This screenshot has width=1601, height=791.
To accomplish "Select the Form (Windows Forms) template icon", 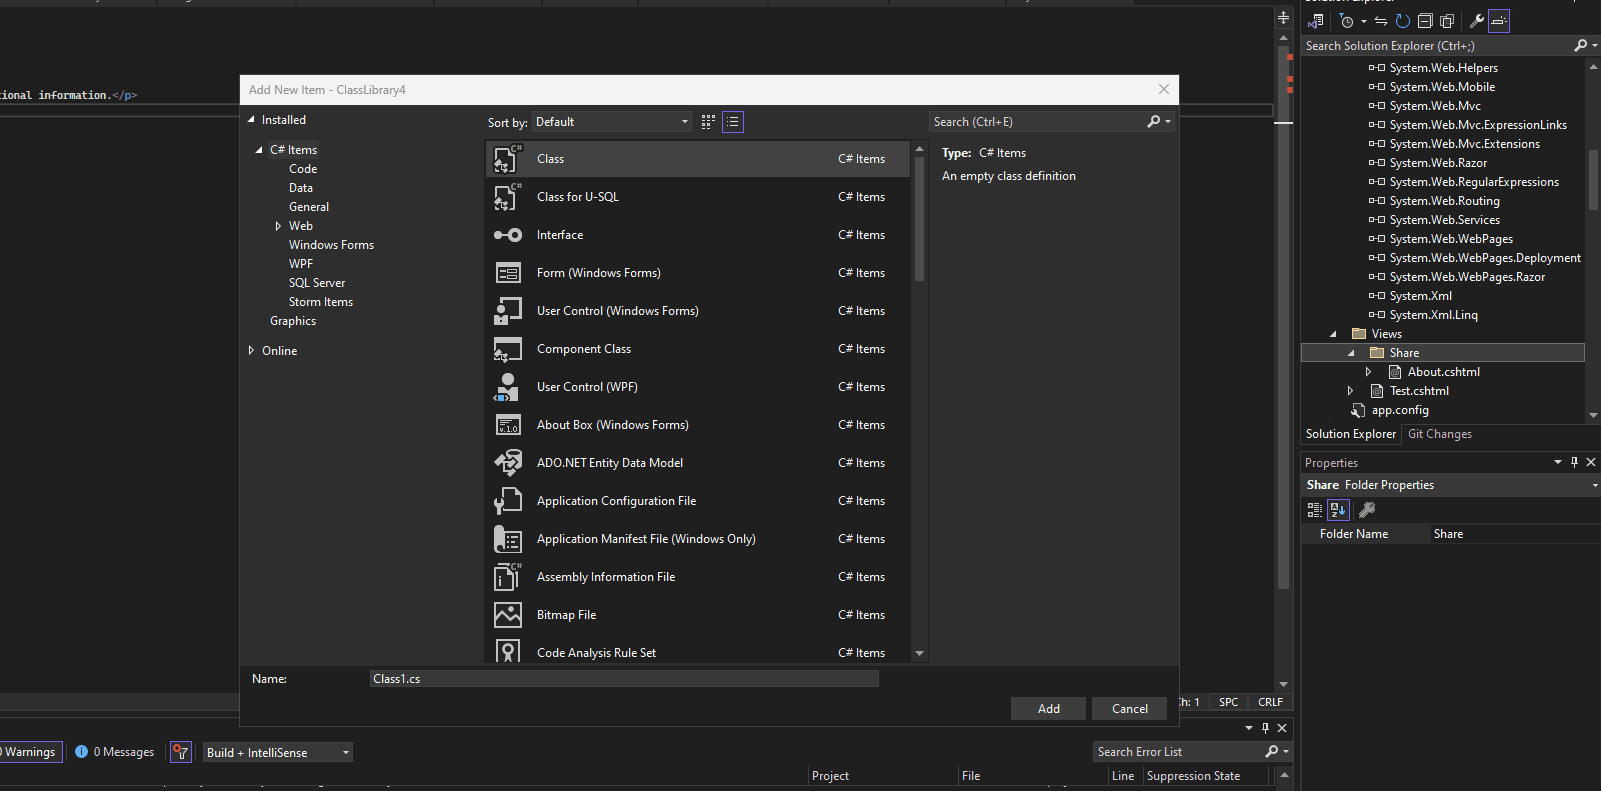I will tap(508, 273).
